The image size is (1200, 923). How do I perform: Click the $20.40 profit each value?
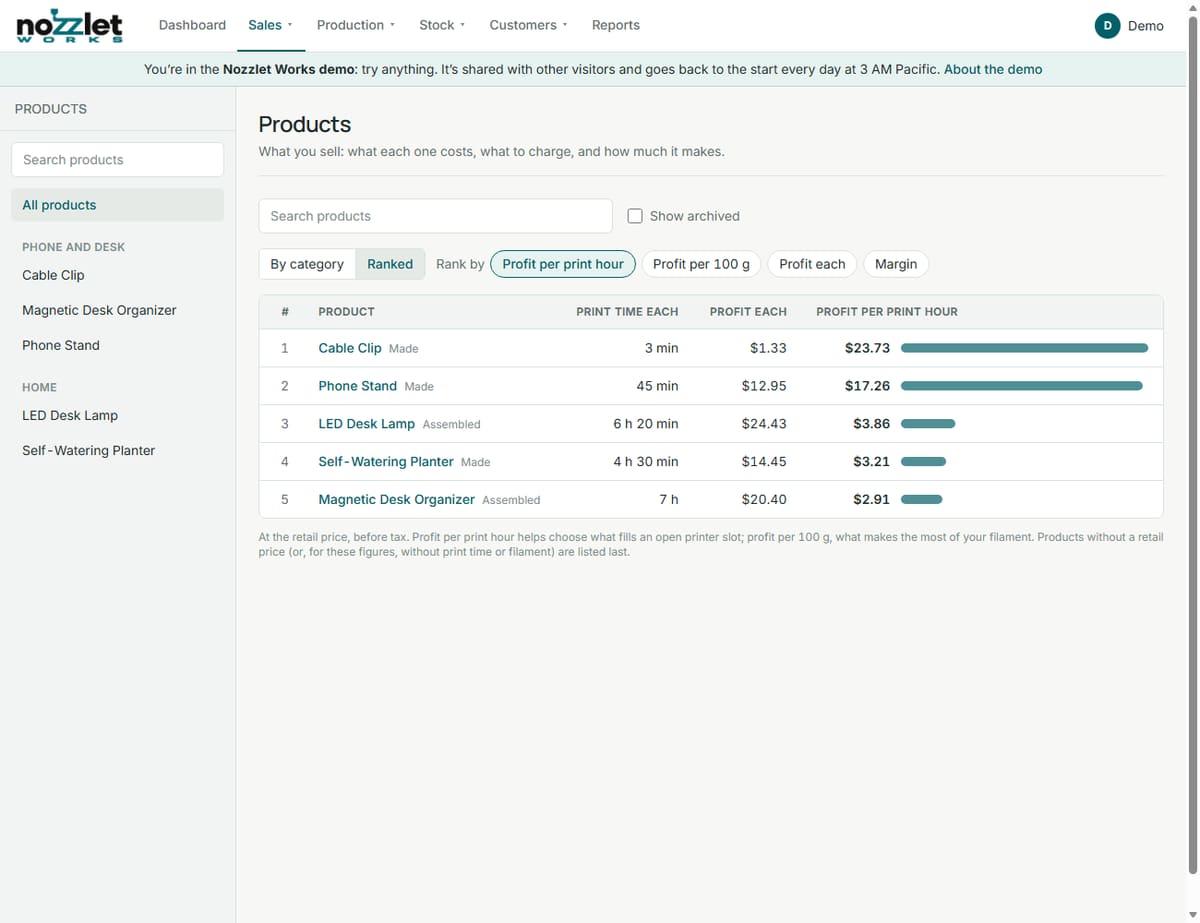(764, 499)
